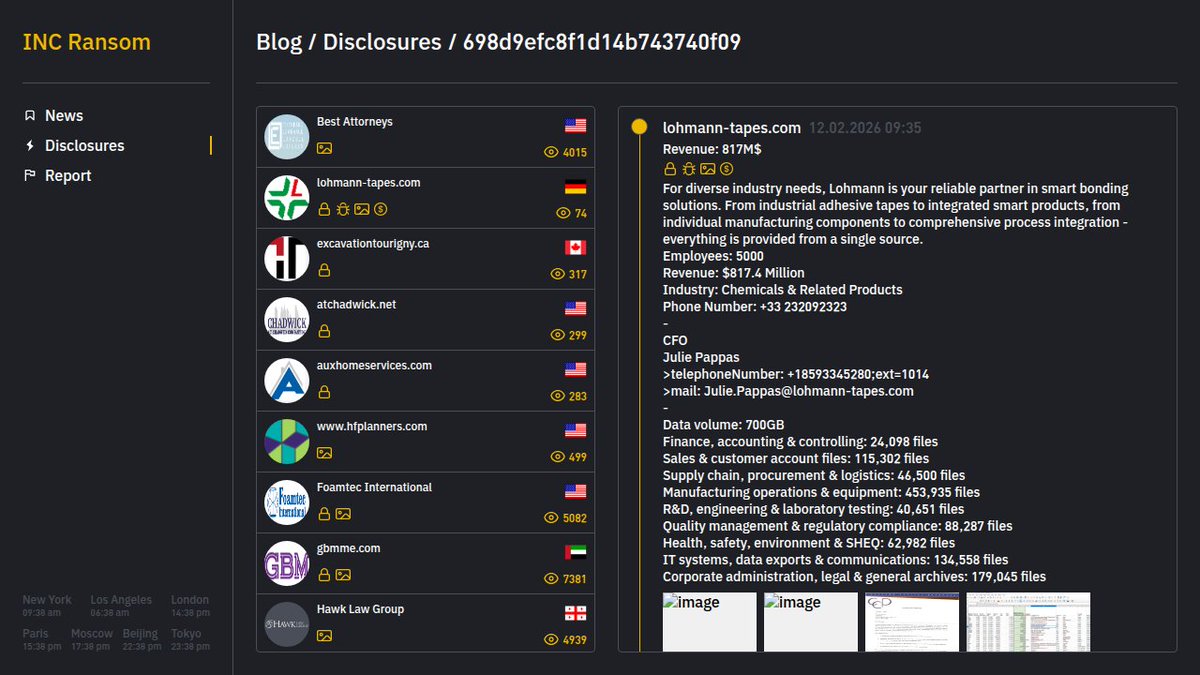1200x675 pixels.
Task: Click the INC Ransom site title
Action: (x=87, y=42)
